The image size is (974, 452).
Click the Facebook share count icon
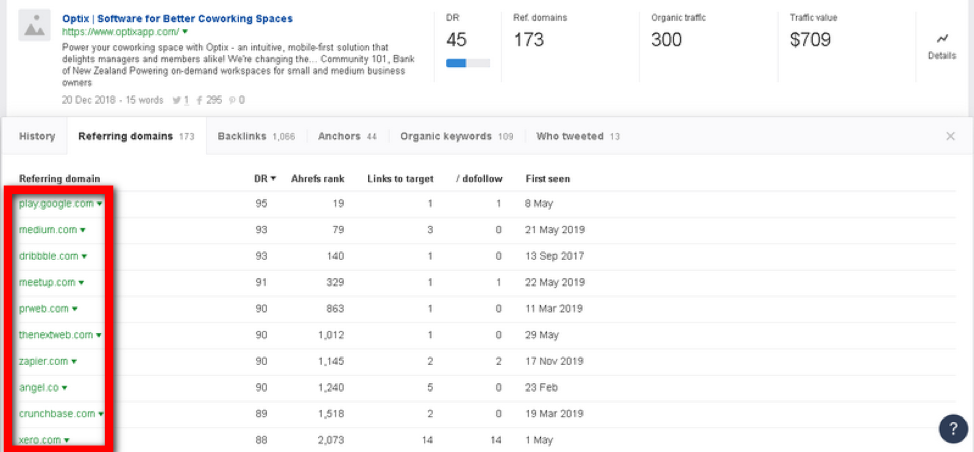tap(200, 100)
